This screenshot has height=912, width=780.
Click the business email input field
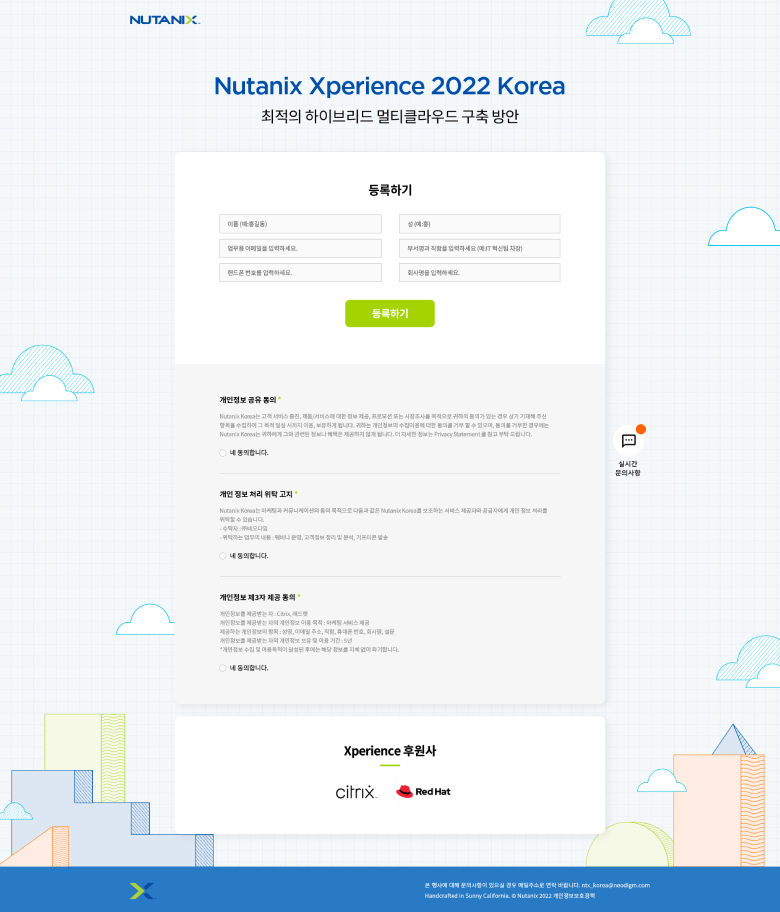point(300,248)
